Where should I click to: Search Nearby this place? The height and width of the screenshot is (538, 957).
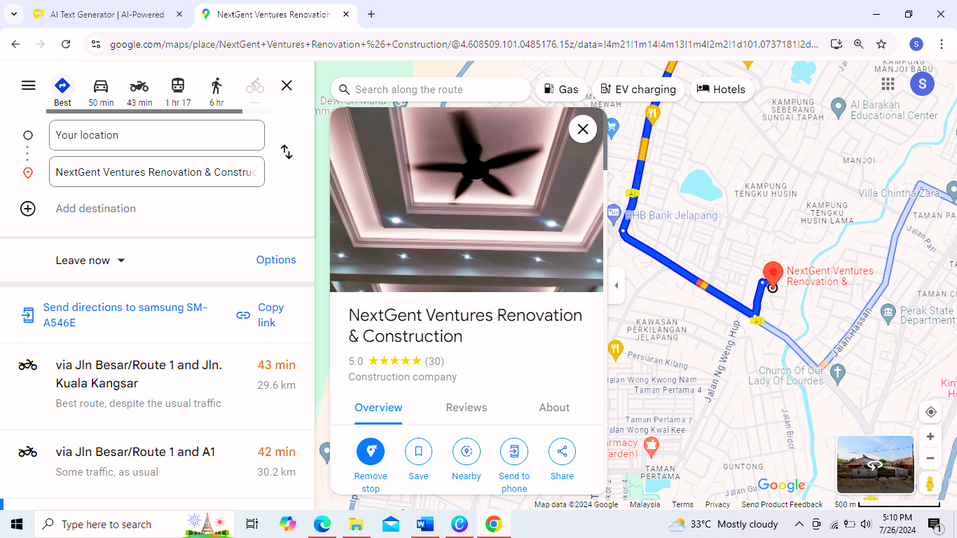point(466,459)
